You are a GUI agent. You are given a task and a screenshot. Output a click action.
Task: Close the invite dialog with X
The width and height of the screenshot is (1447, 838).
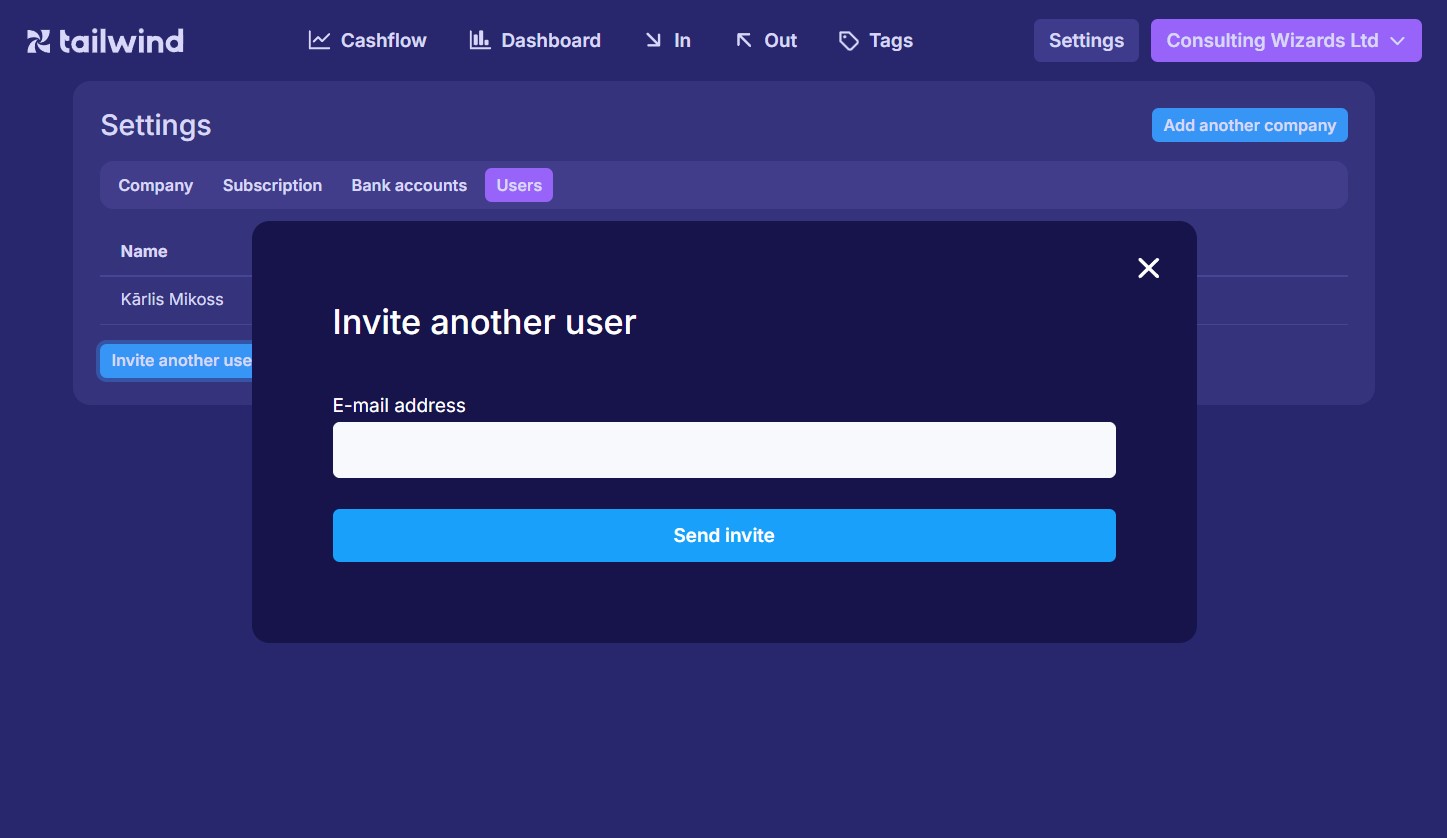coord(1148,268)
